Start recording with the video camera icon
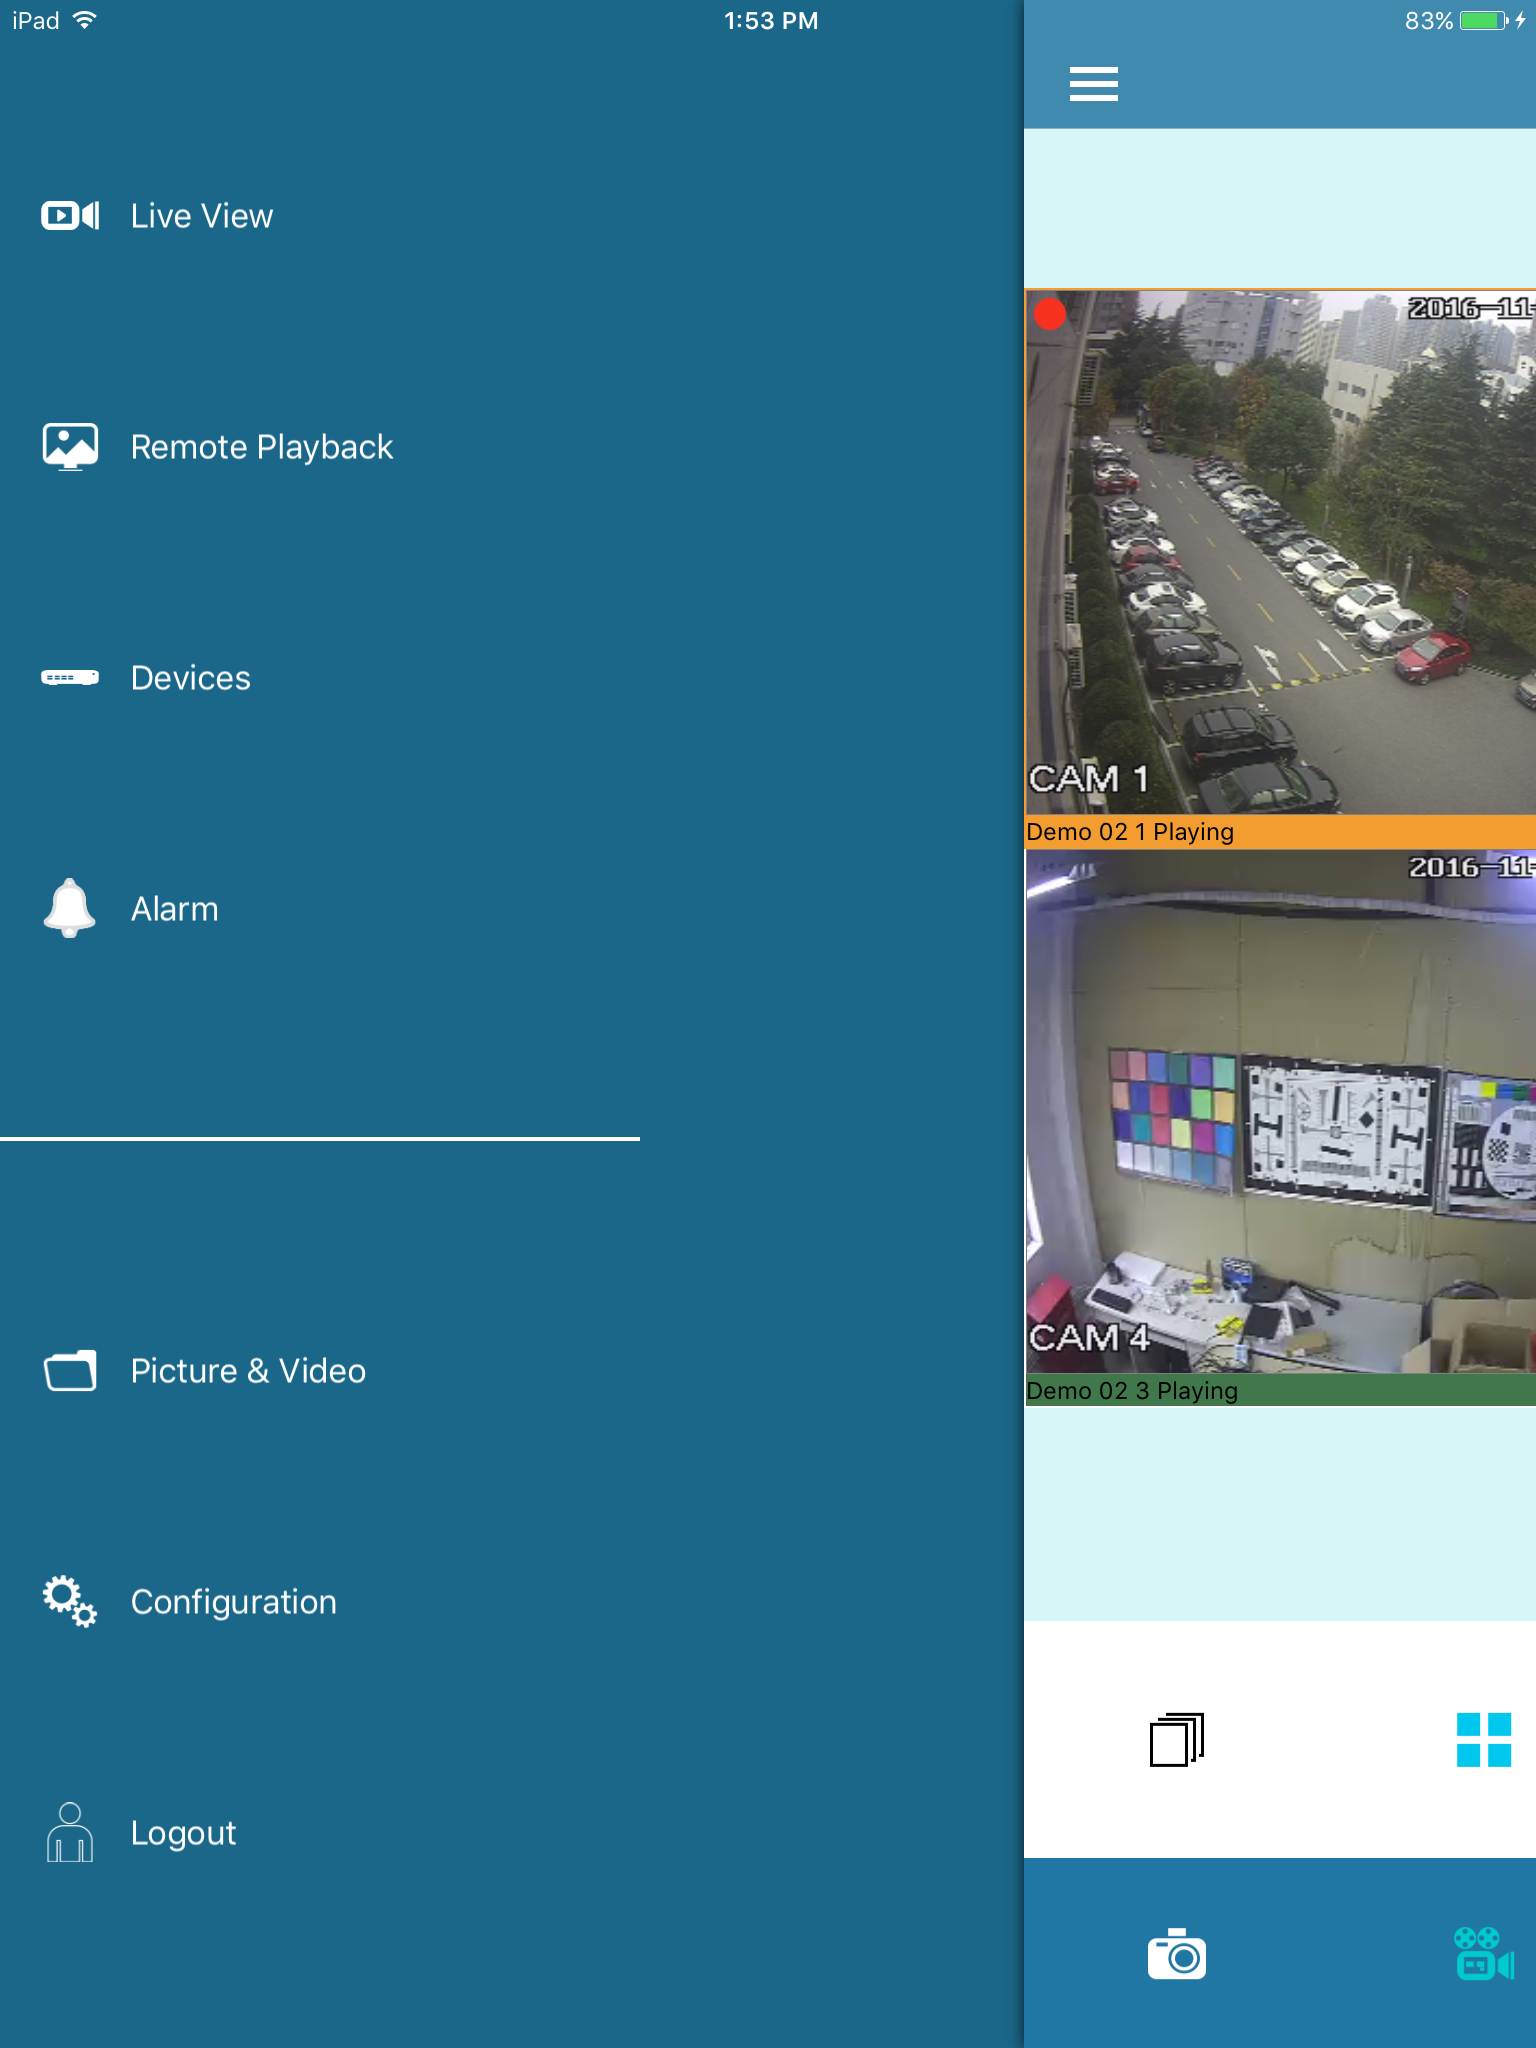The image size is (1536, 2048). click(x=1484, y=1954)
